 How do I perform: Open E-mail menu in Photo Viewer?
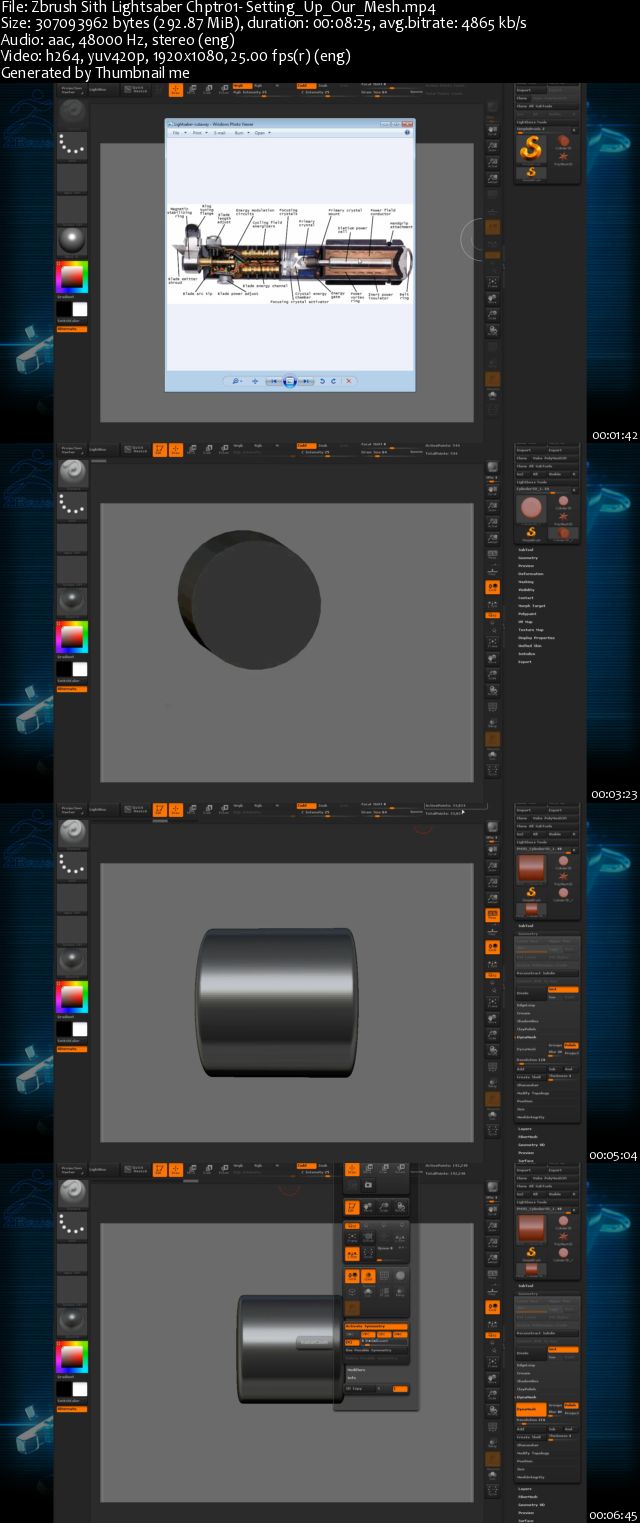point(220,133)
